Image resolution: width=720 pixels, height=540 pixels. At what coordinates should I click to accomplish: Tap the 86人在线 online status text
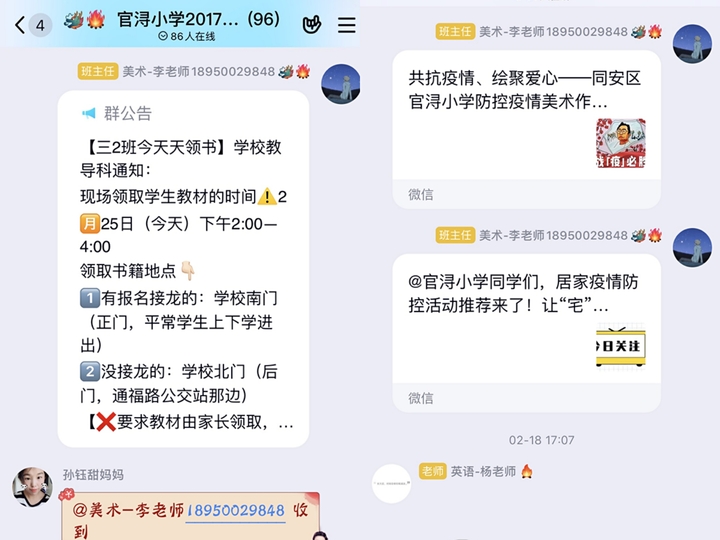(187, 36)
